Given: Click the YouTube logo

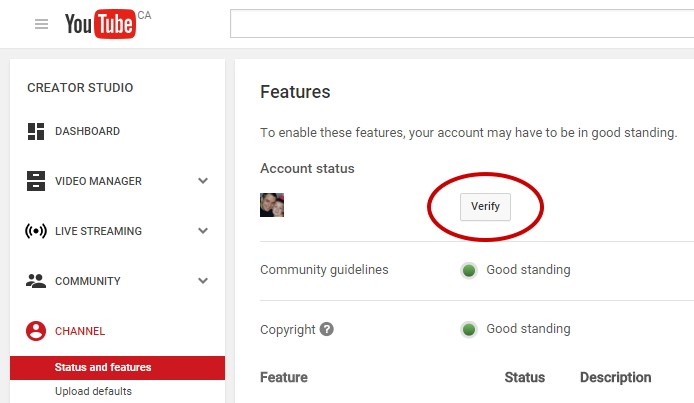Looking at the screenshot, I should pyautogui.click(x=100, y=23).
